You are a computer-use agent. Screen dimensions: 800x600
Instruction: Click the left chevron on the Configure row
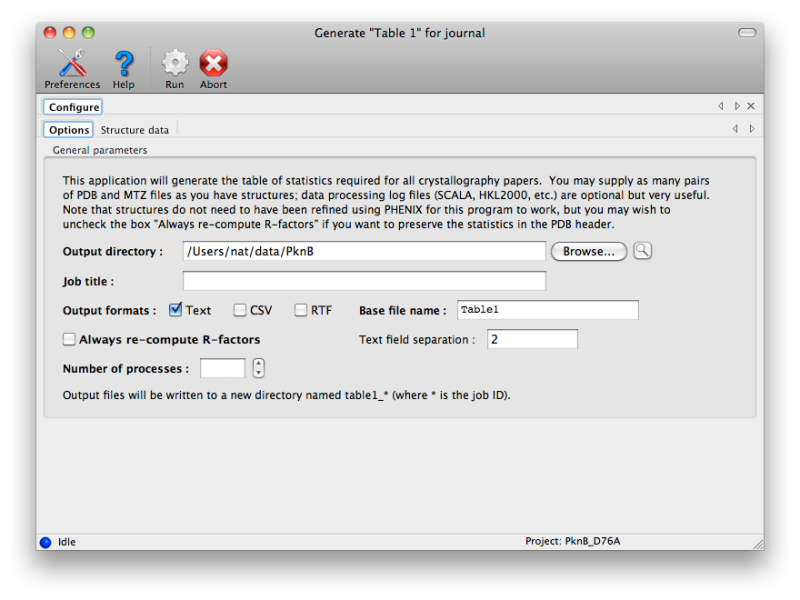tap(721, 106)
